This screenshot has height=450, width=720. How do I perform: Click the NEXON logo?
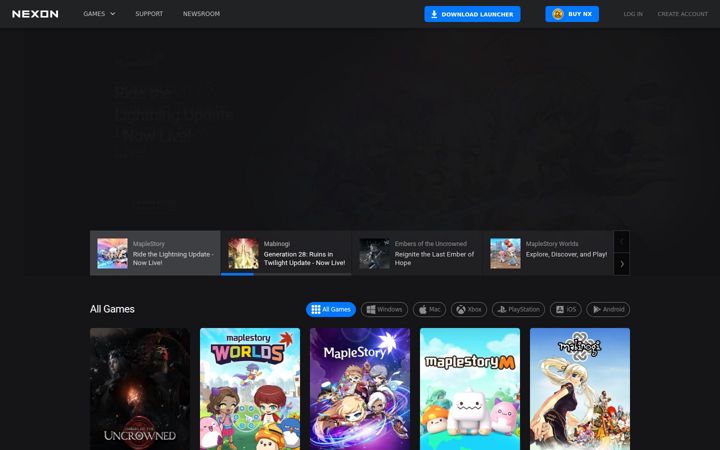point(35,14)
